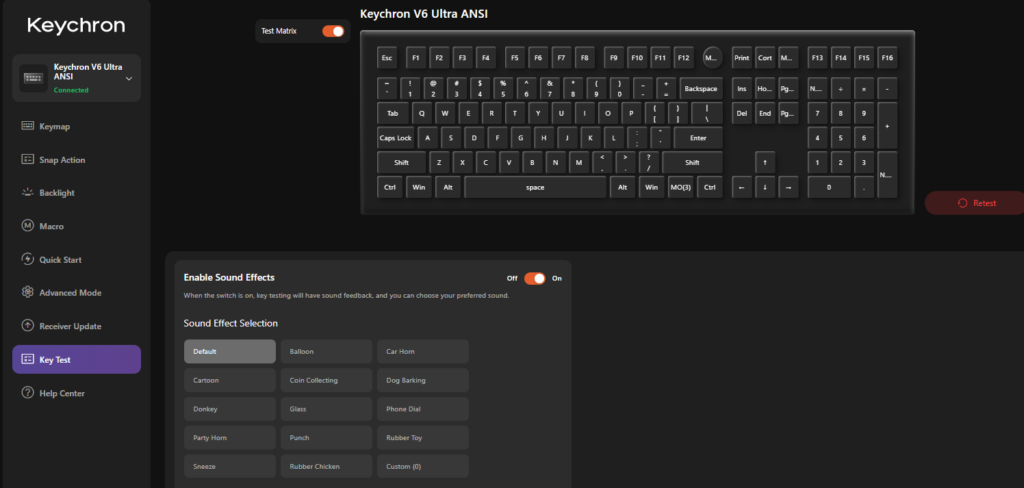Click the space bar key
This screenshot has height=488, width=1024.
click(535, 187)
